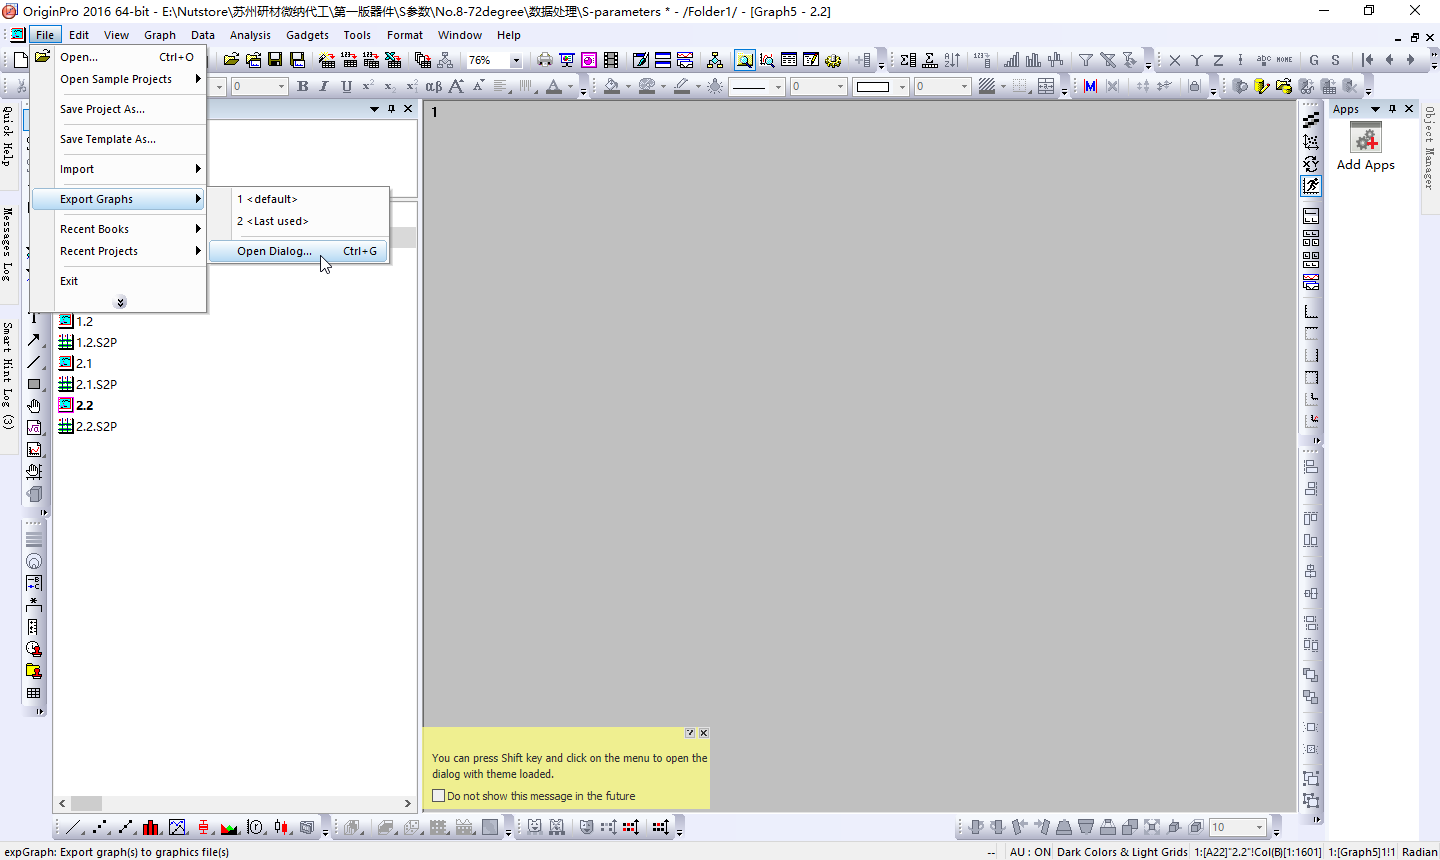The image size is (1440, 860).
Task: Open the Object Manager side tab
Action: [1429, 147]
